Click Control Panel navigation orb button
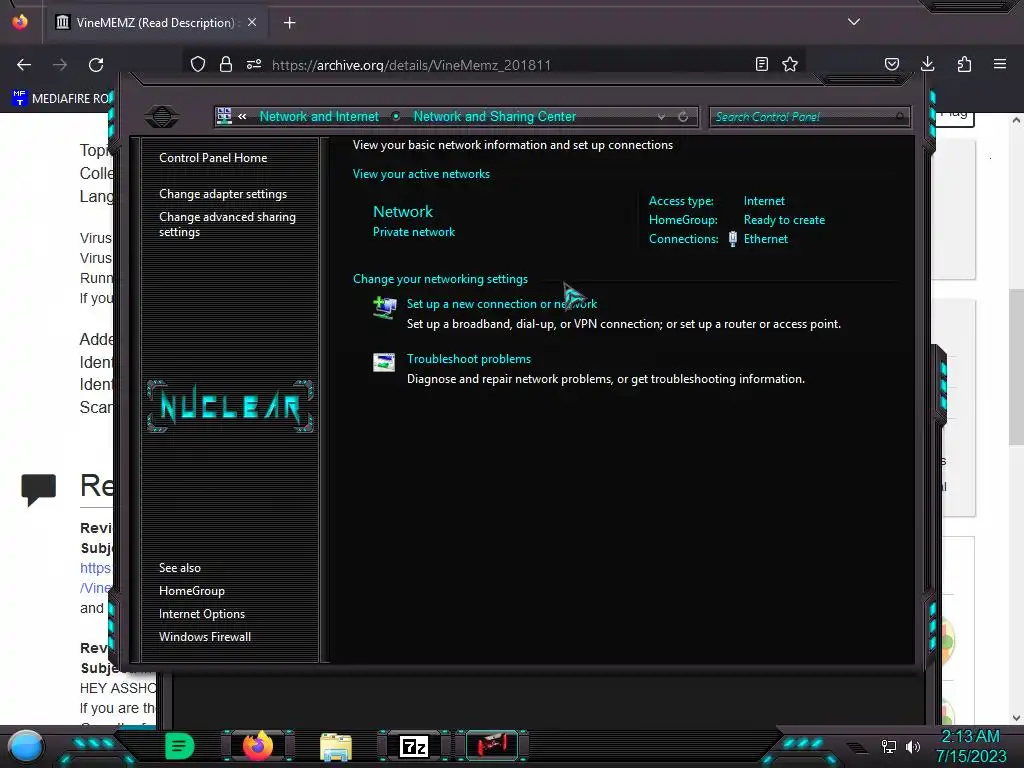Image resolution: width=1024 pixels, height=768 pixels. pyautogui.click(x=162, y=117)
